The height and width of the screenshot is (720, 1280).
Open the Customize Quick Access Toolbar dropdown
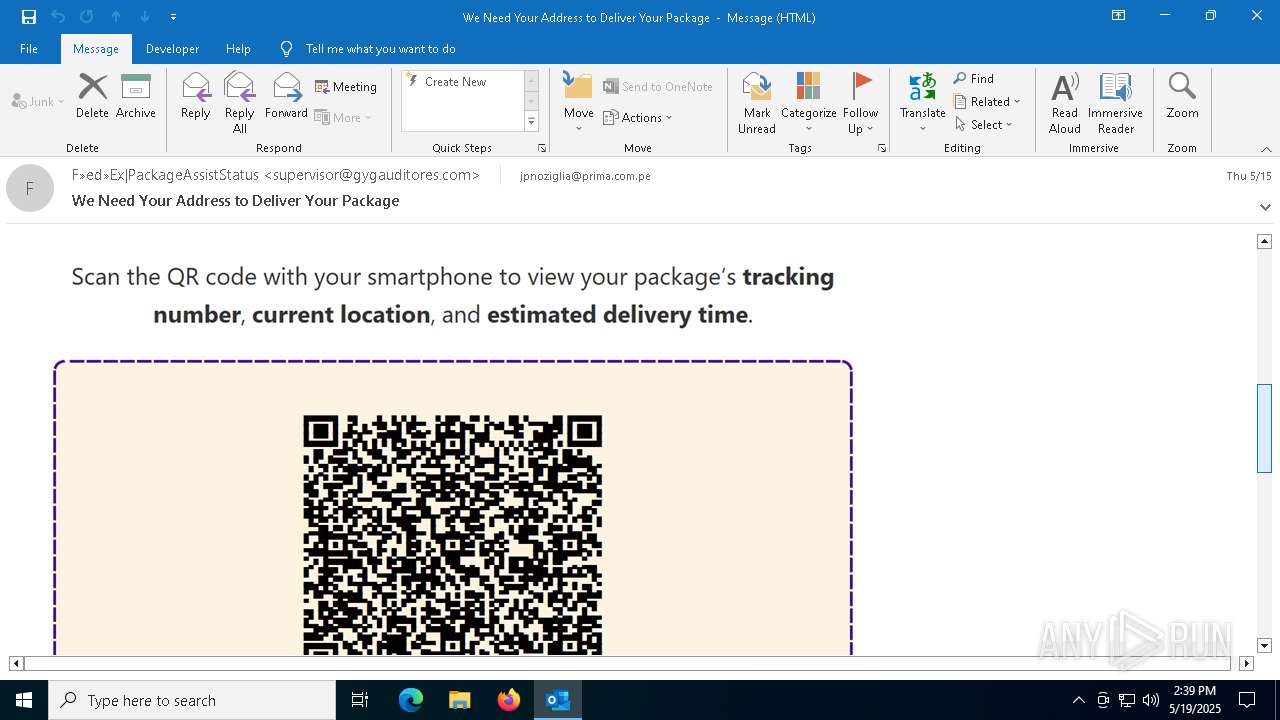(x=173, y=17)
